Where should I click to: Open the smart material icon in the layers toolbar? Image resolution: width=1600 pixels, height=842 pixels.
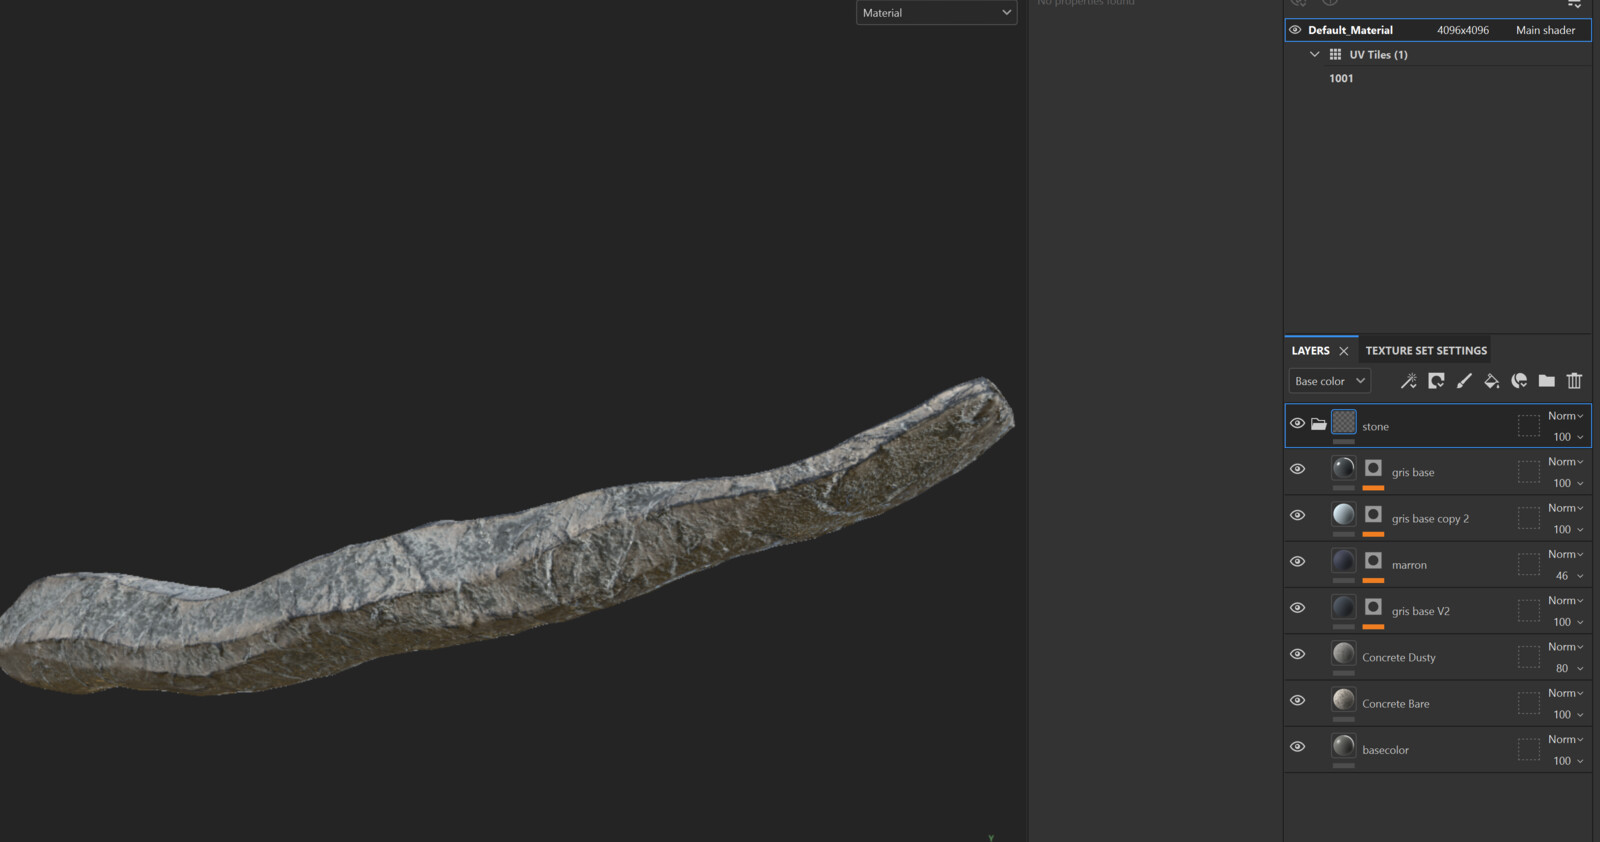(x=1519, y=381)
